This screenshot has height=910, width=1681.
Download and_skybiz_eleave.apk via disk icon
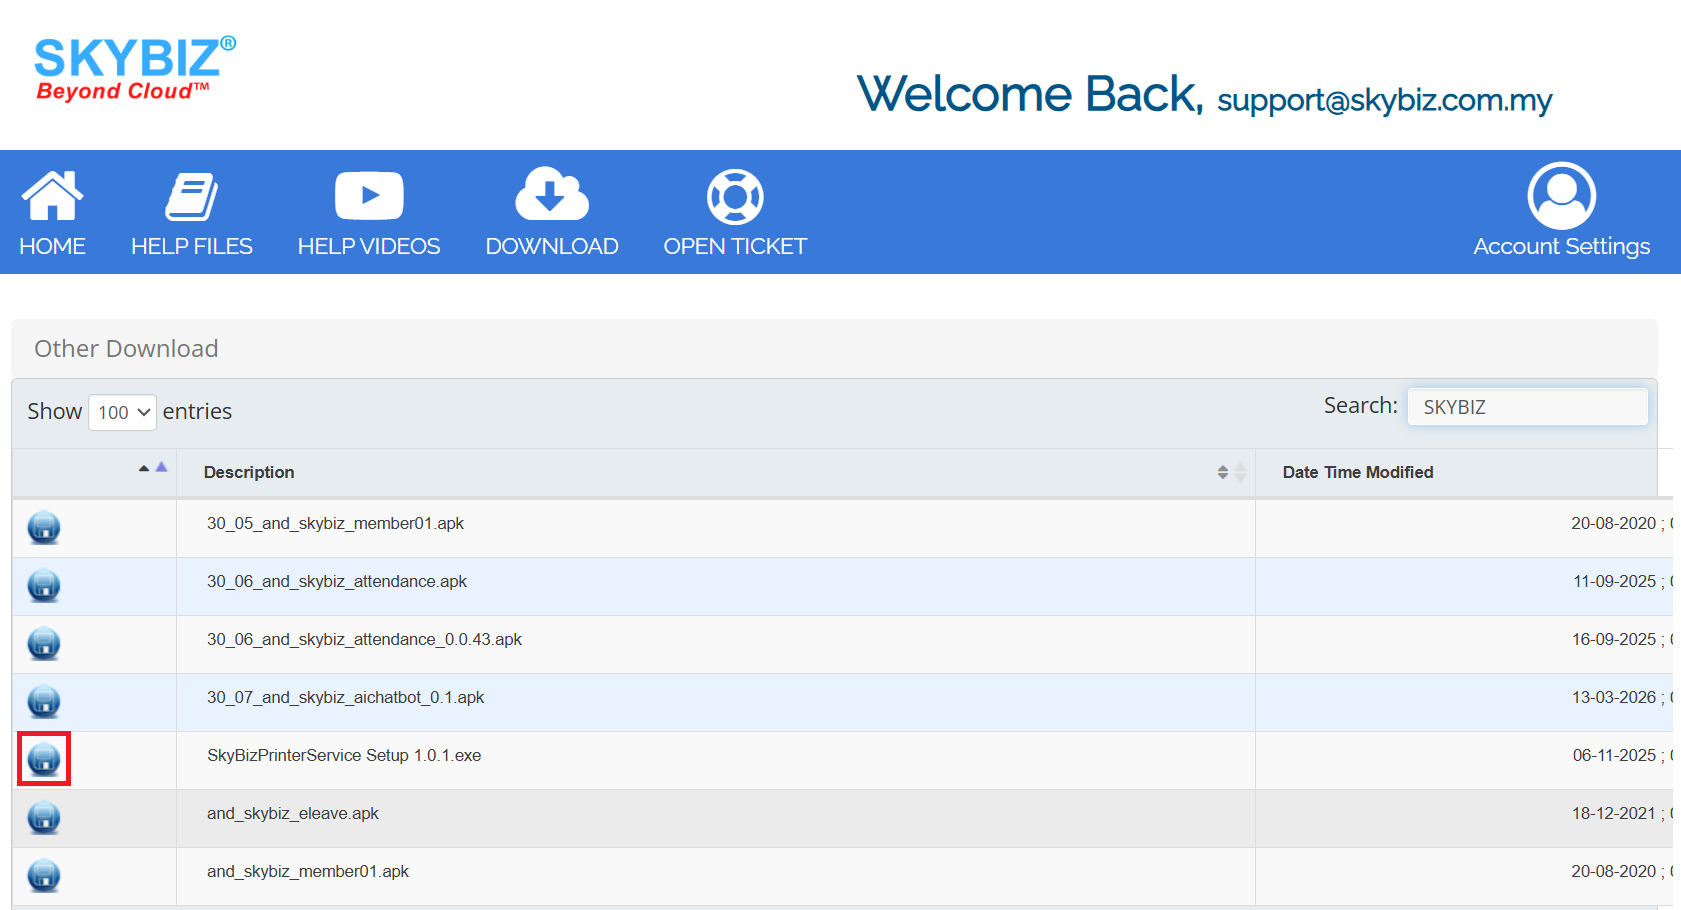[44, 817]
